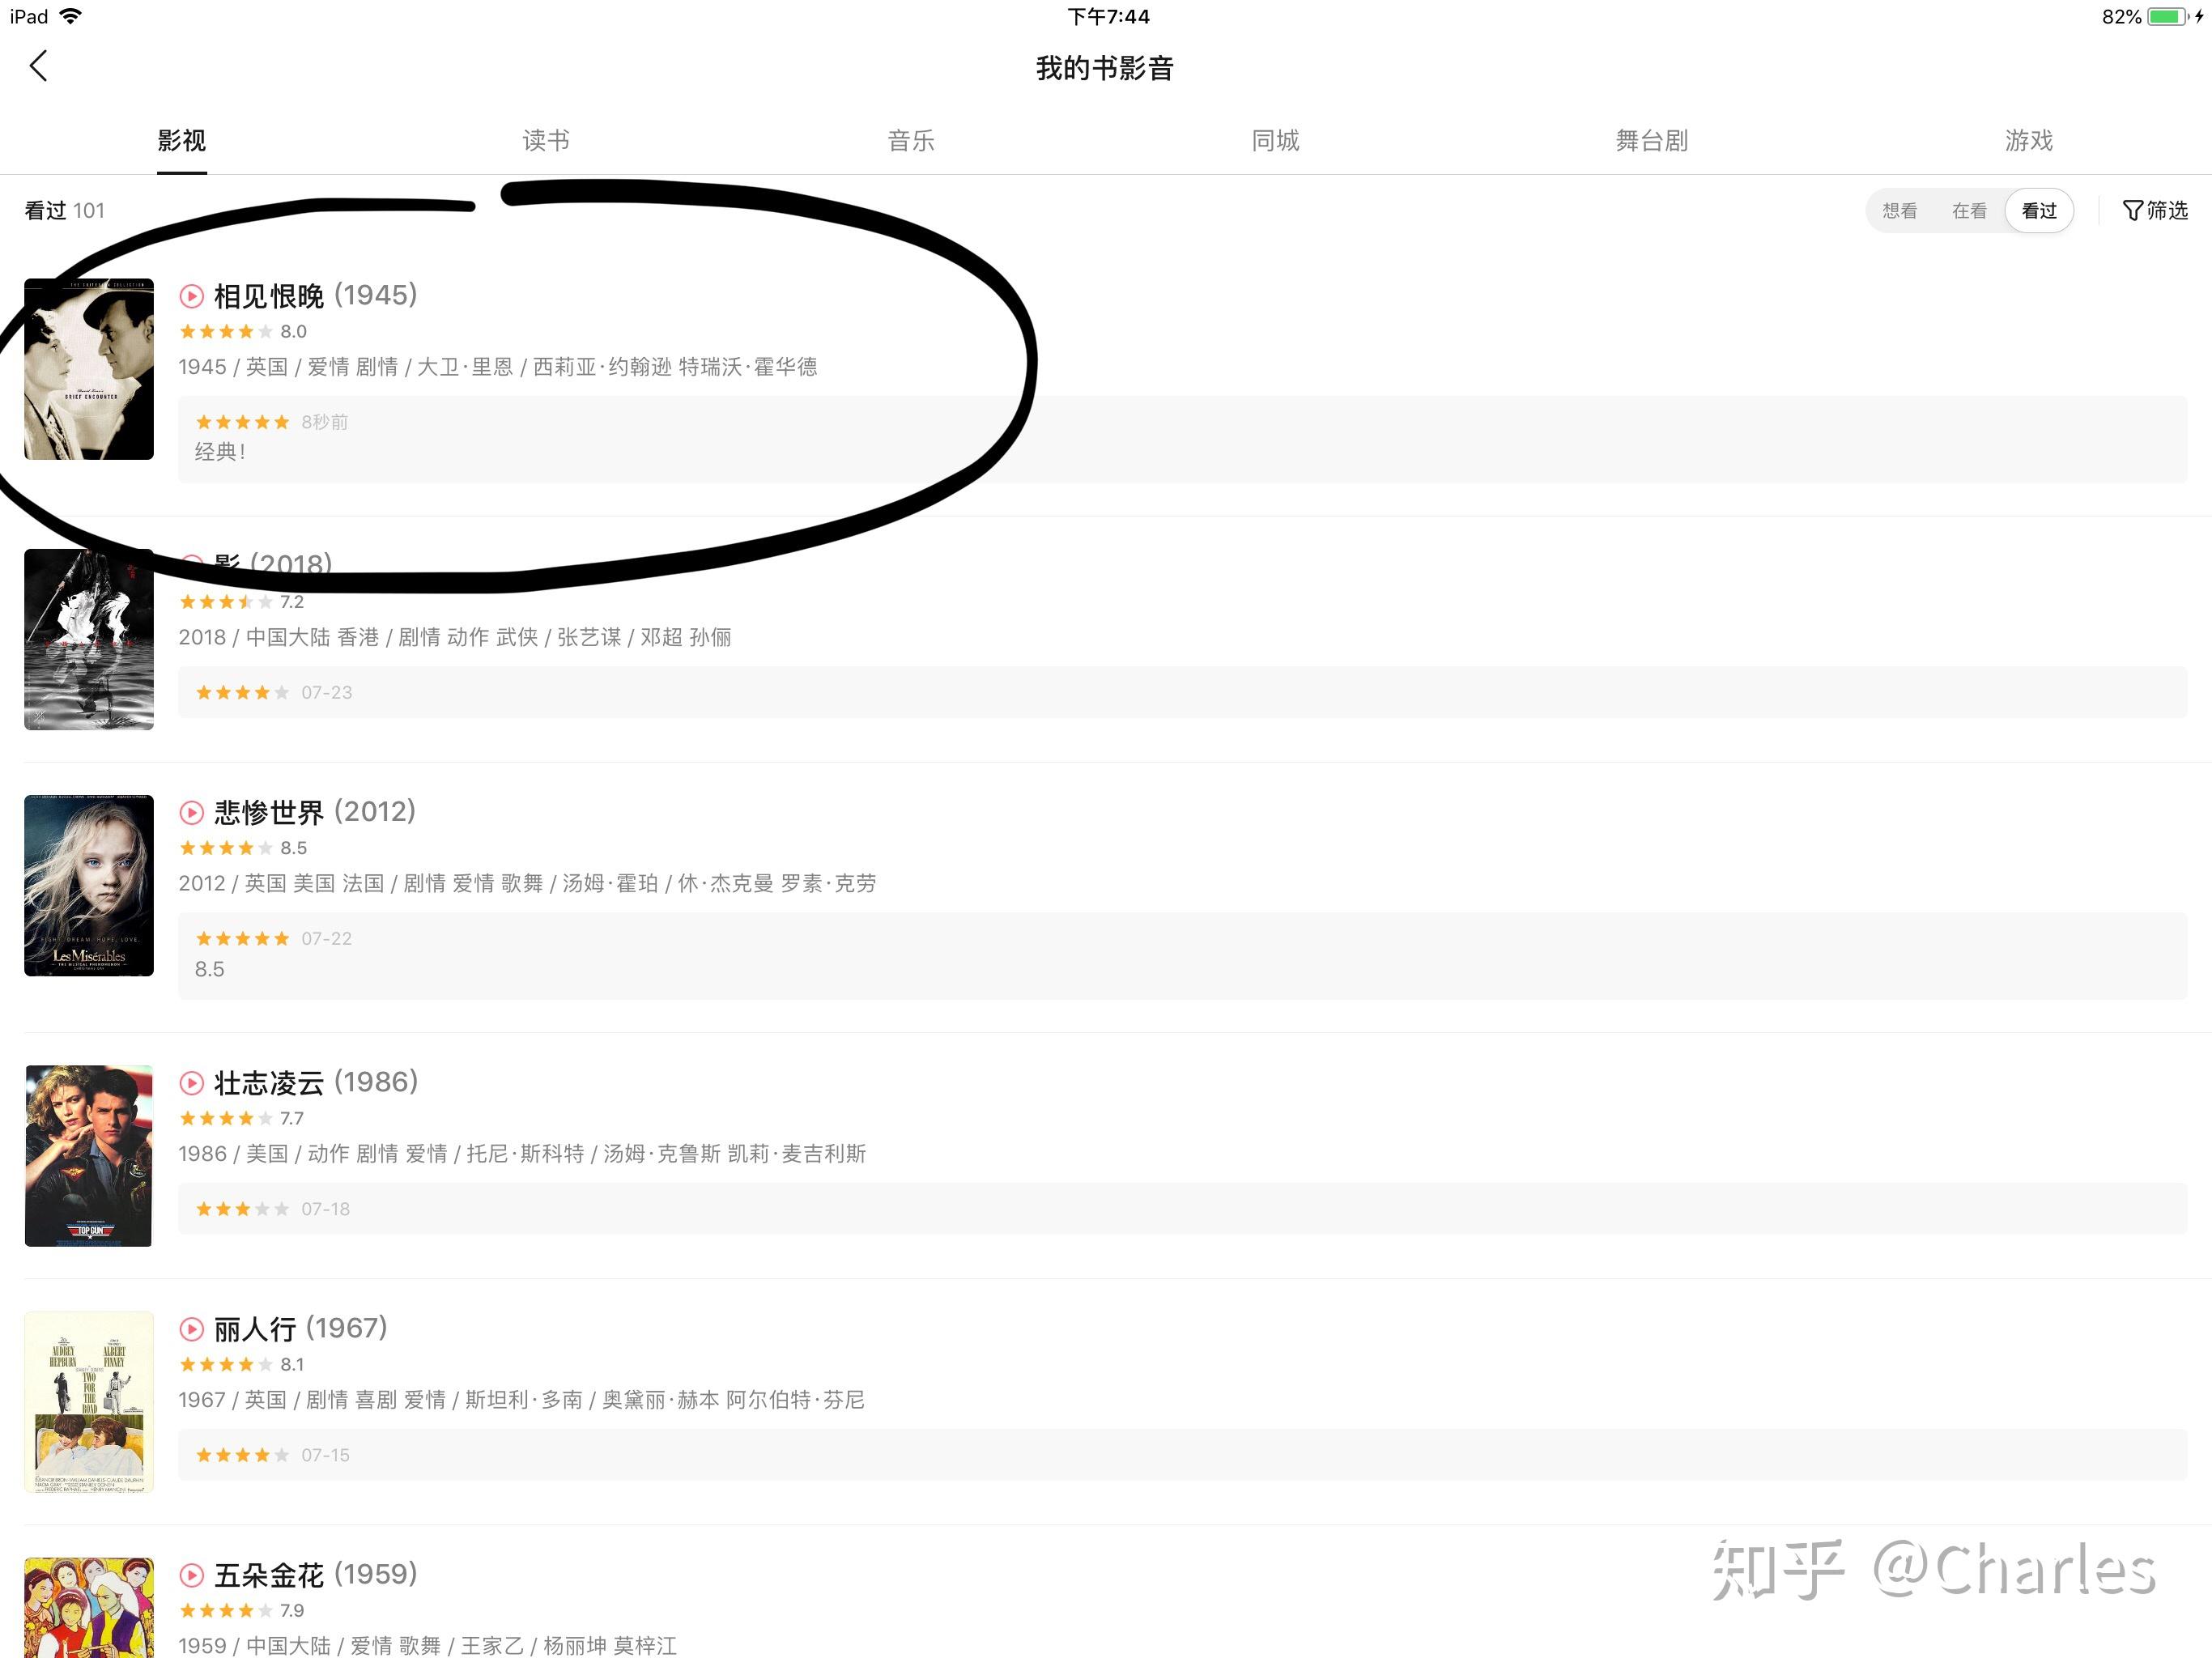Tap the play icon beside 五朵金花

click(x=191, y=1575)
